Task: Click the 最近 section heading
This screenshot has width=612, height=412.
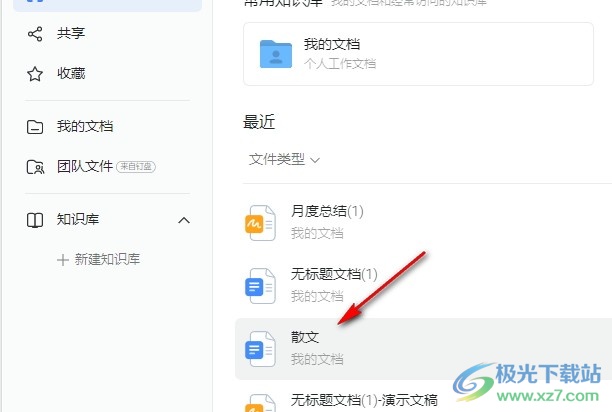Action: click(x=259, y=122)
